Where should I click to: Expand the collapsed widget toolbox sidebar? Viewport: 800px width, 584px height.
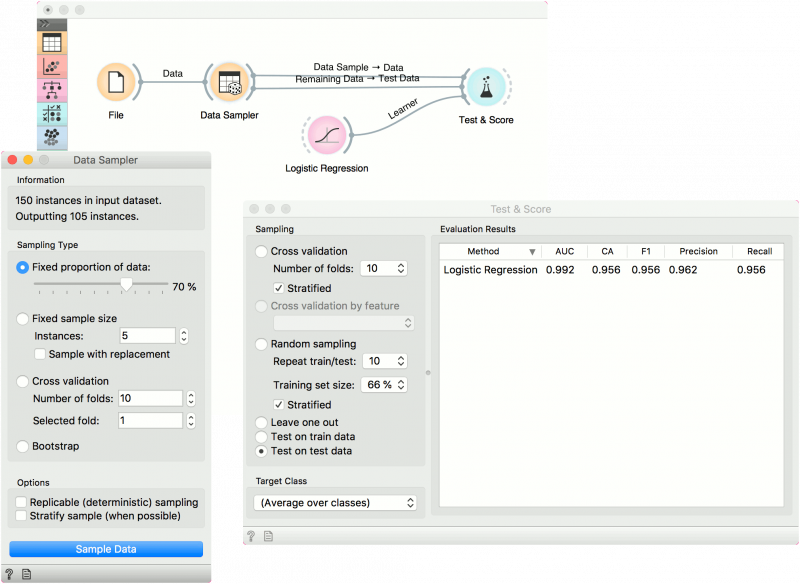[45, 23]
